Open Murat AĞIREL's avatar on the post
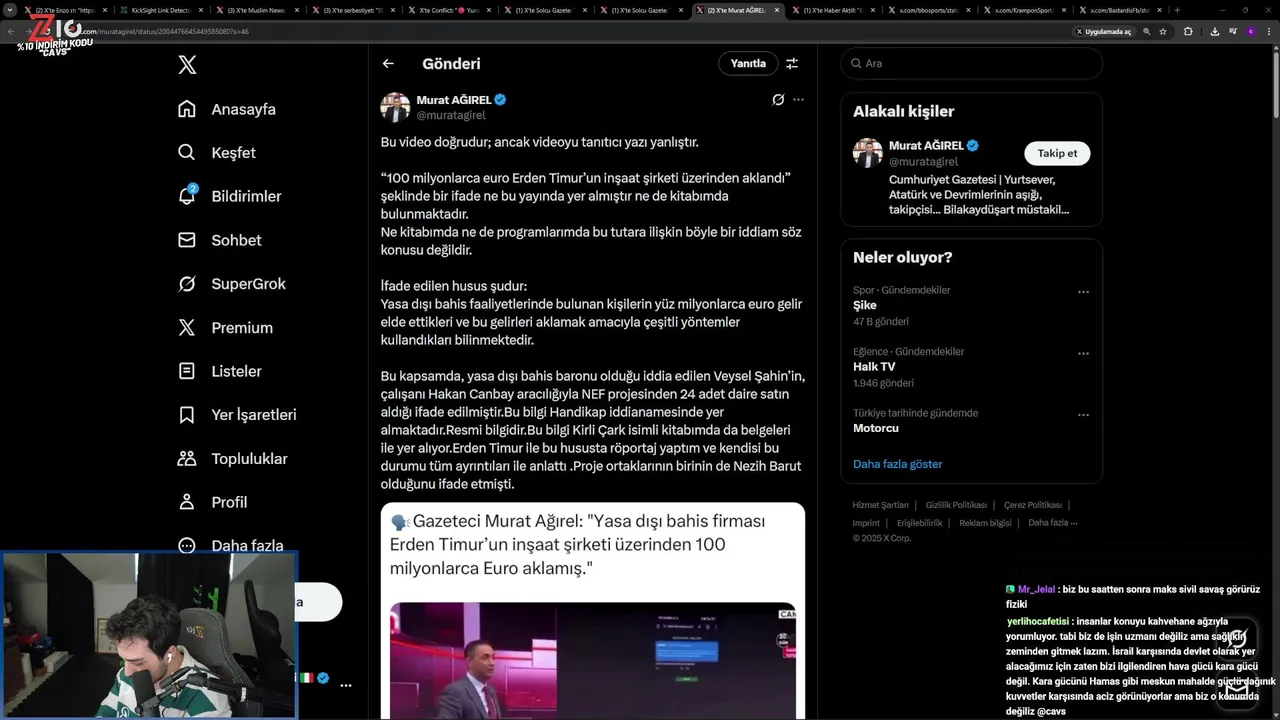 coord(395,107)
